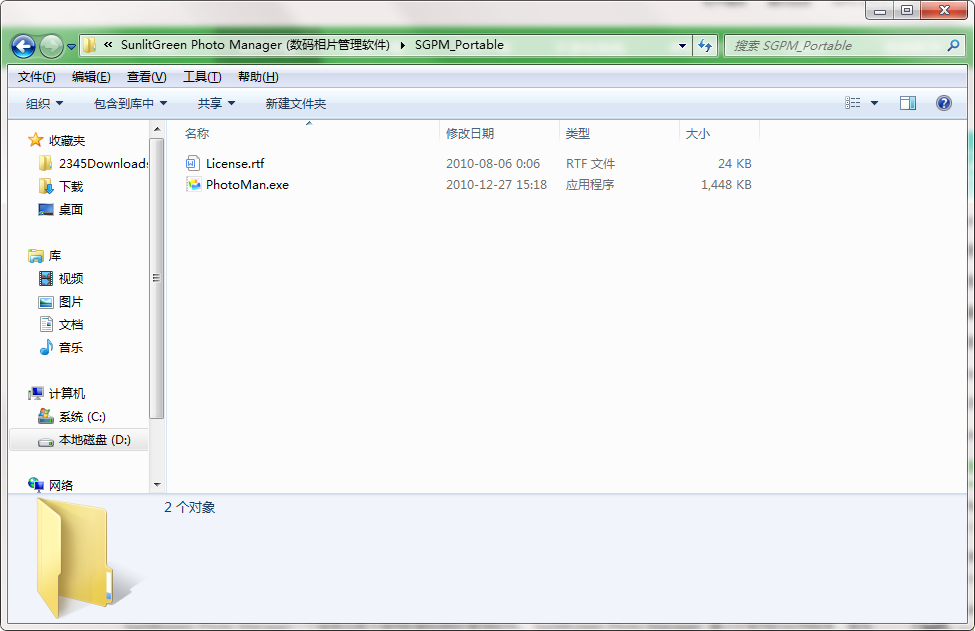The width and height of the screenshot is (975, 631).
Task: Click the 视频 film strip icon
Action: pyautogui.click(x=46, y=279)
